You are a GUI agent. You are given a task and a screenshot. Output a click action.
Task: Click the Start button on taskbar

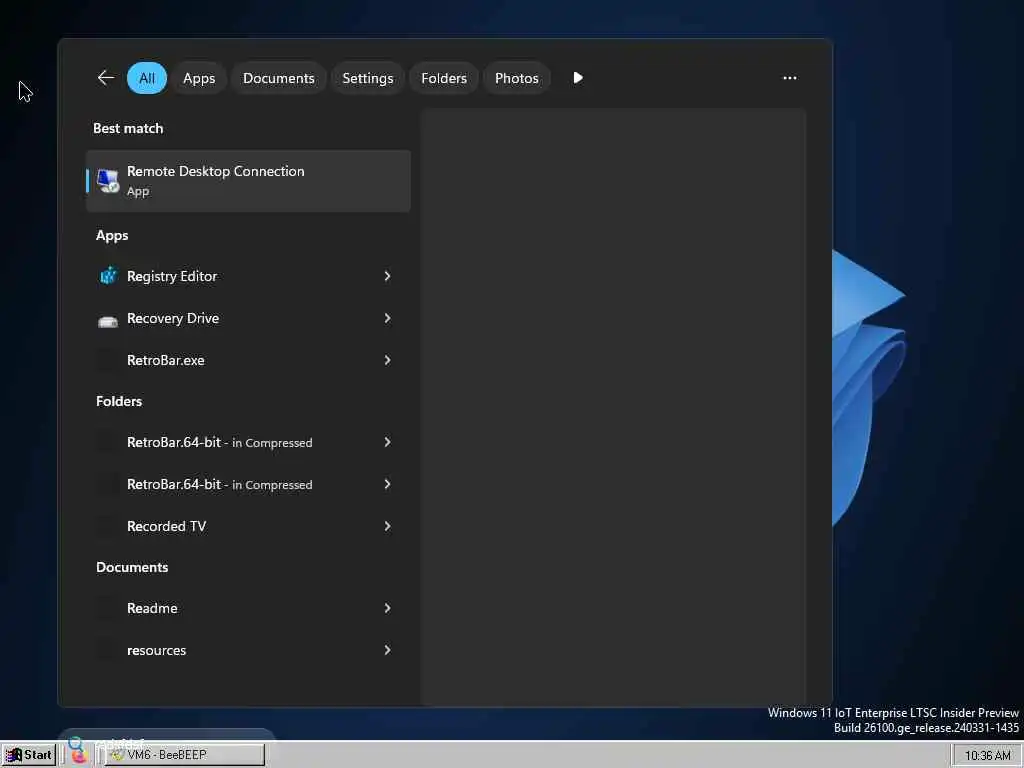[x=29, y=755]
